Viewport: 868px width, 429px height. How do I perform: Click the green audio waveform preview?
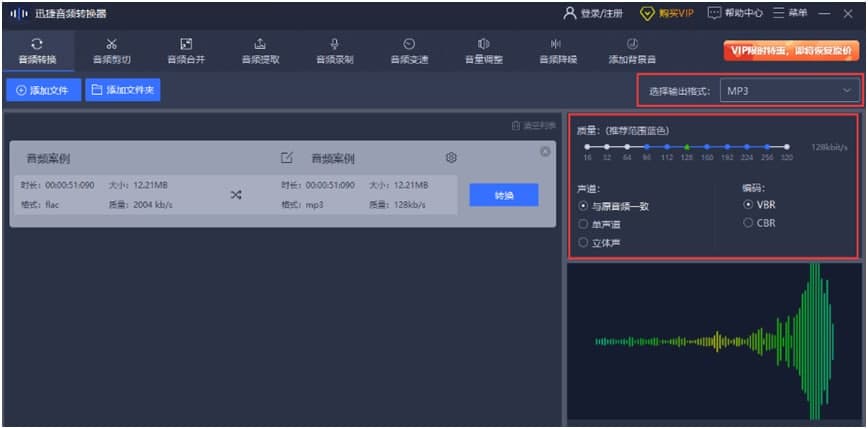point(714,342)
